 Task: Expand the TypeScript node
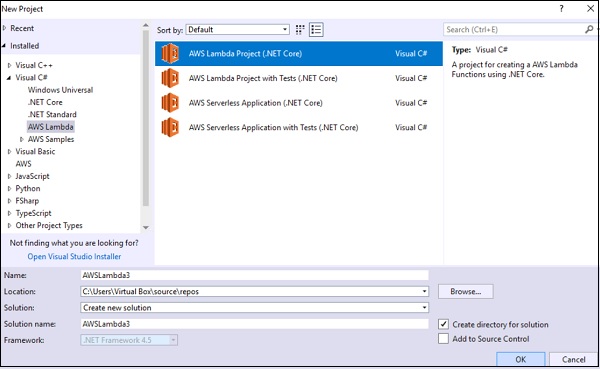coord(10,213)
